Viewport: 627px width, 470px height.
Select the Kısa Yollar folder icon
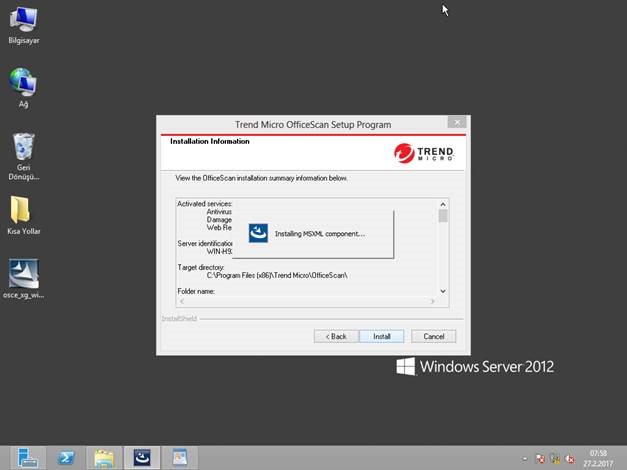(x=24, y=215)
